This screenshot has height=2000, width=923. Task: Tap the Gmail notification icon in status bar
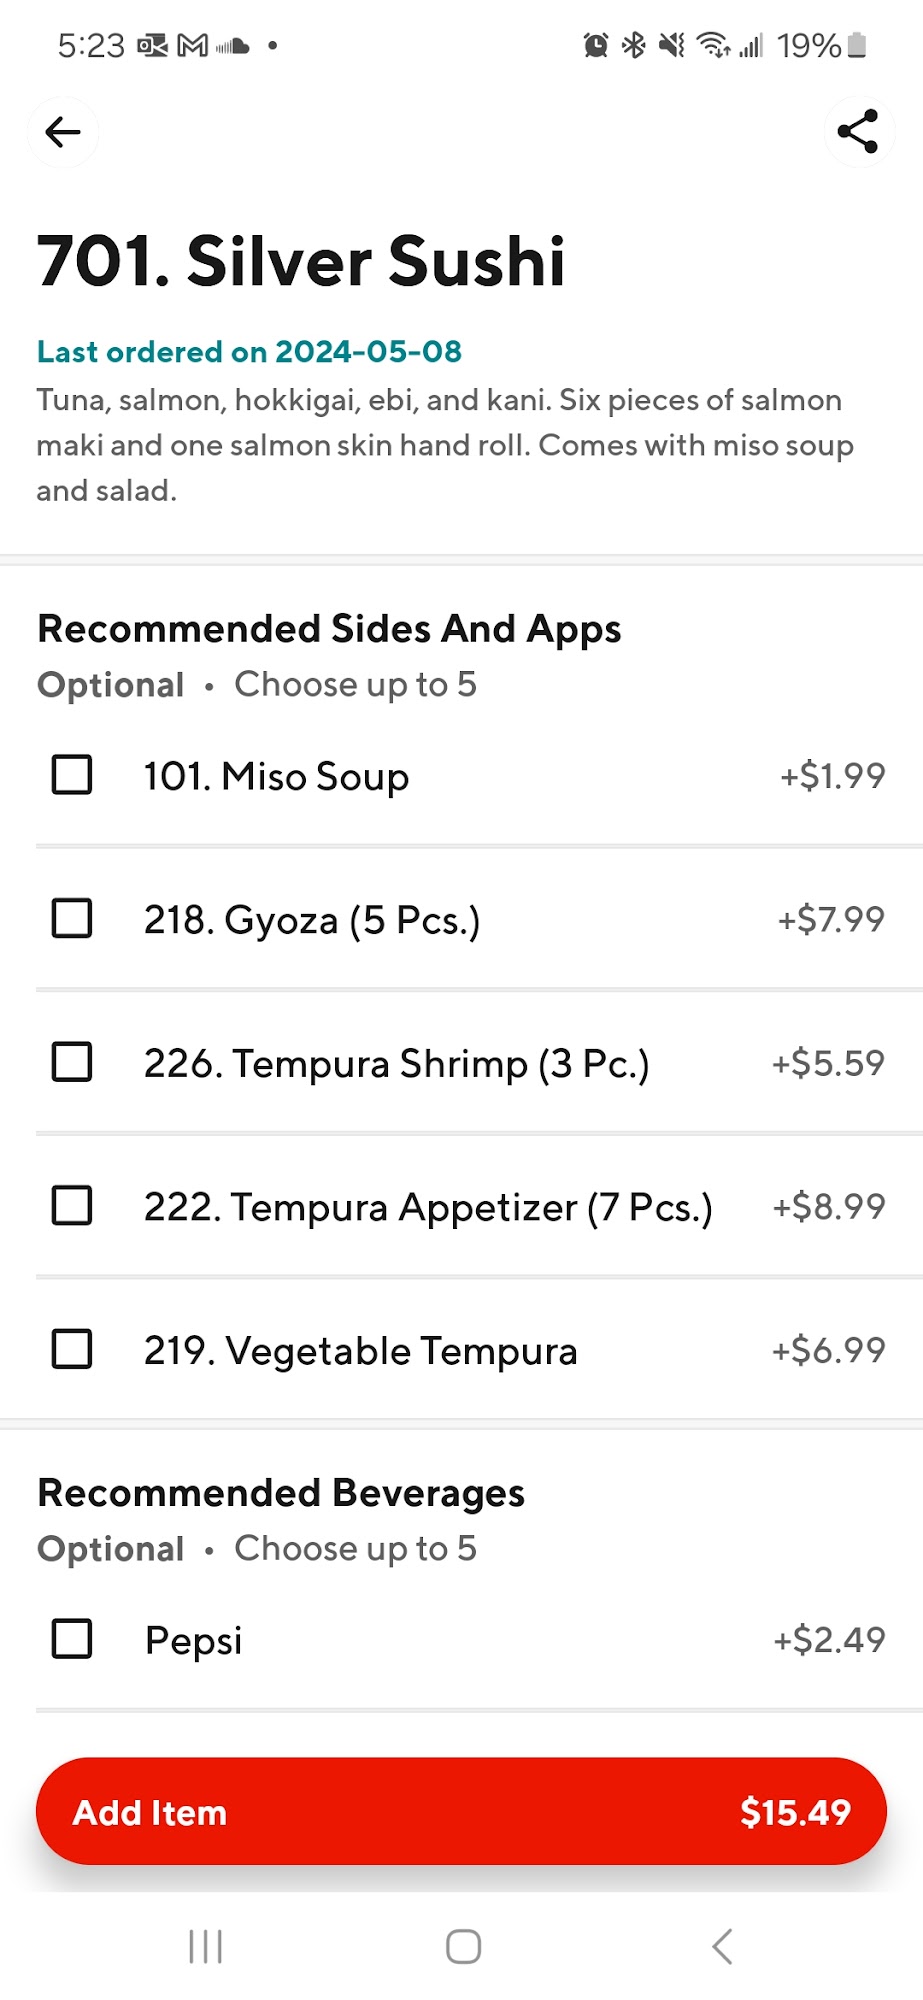point(192,46)
